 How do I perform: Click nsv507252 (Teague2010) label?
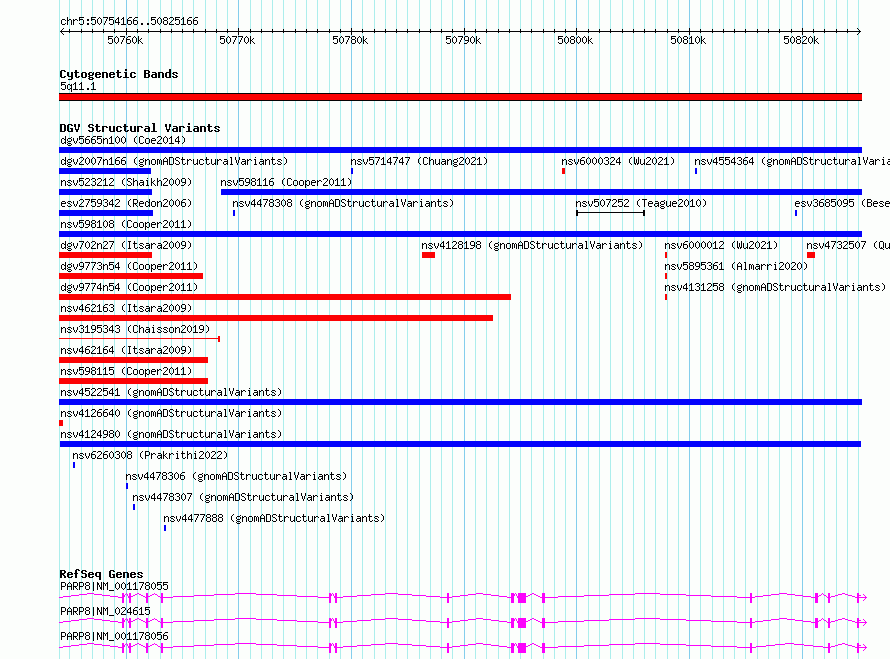pyautogui.click(x=641, y=203)
